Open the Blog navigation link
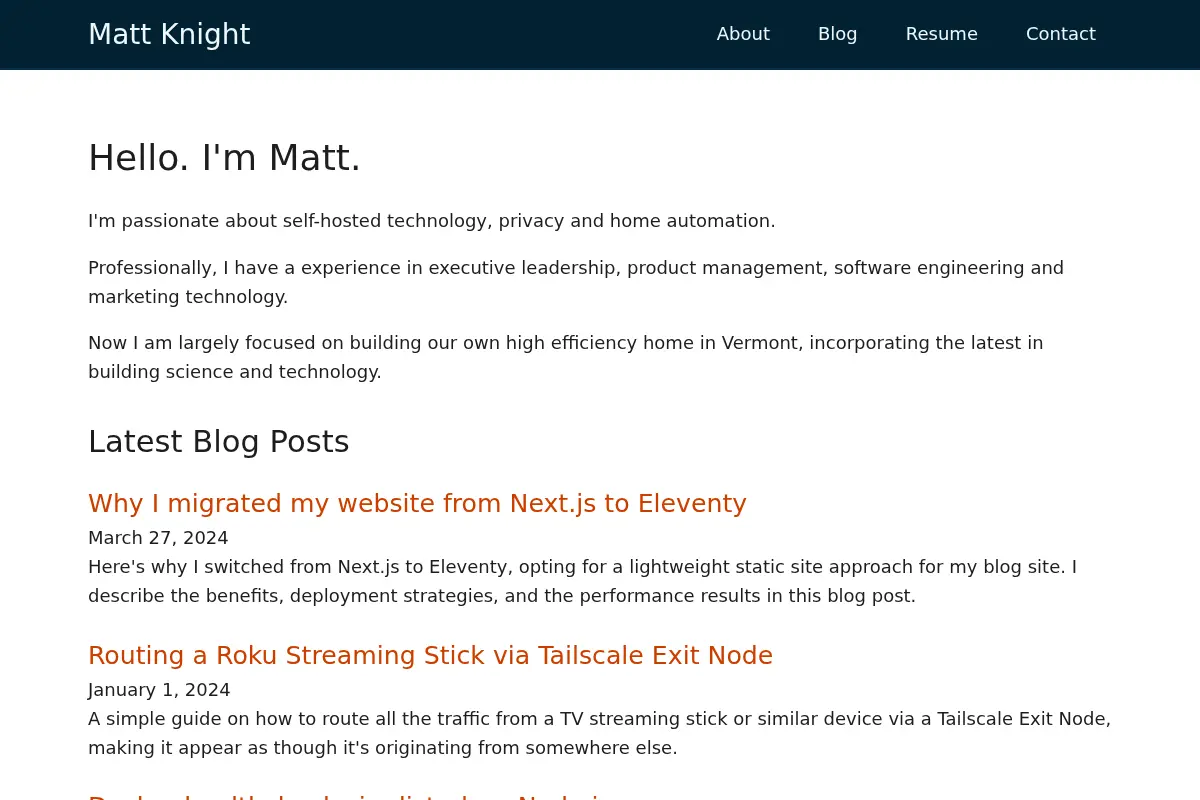The width and height of the screenshot is (1200, 800). point(837,34)
